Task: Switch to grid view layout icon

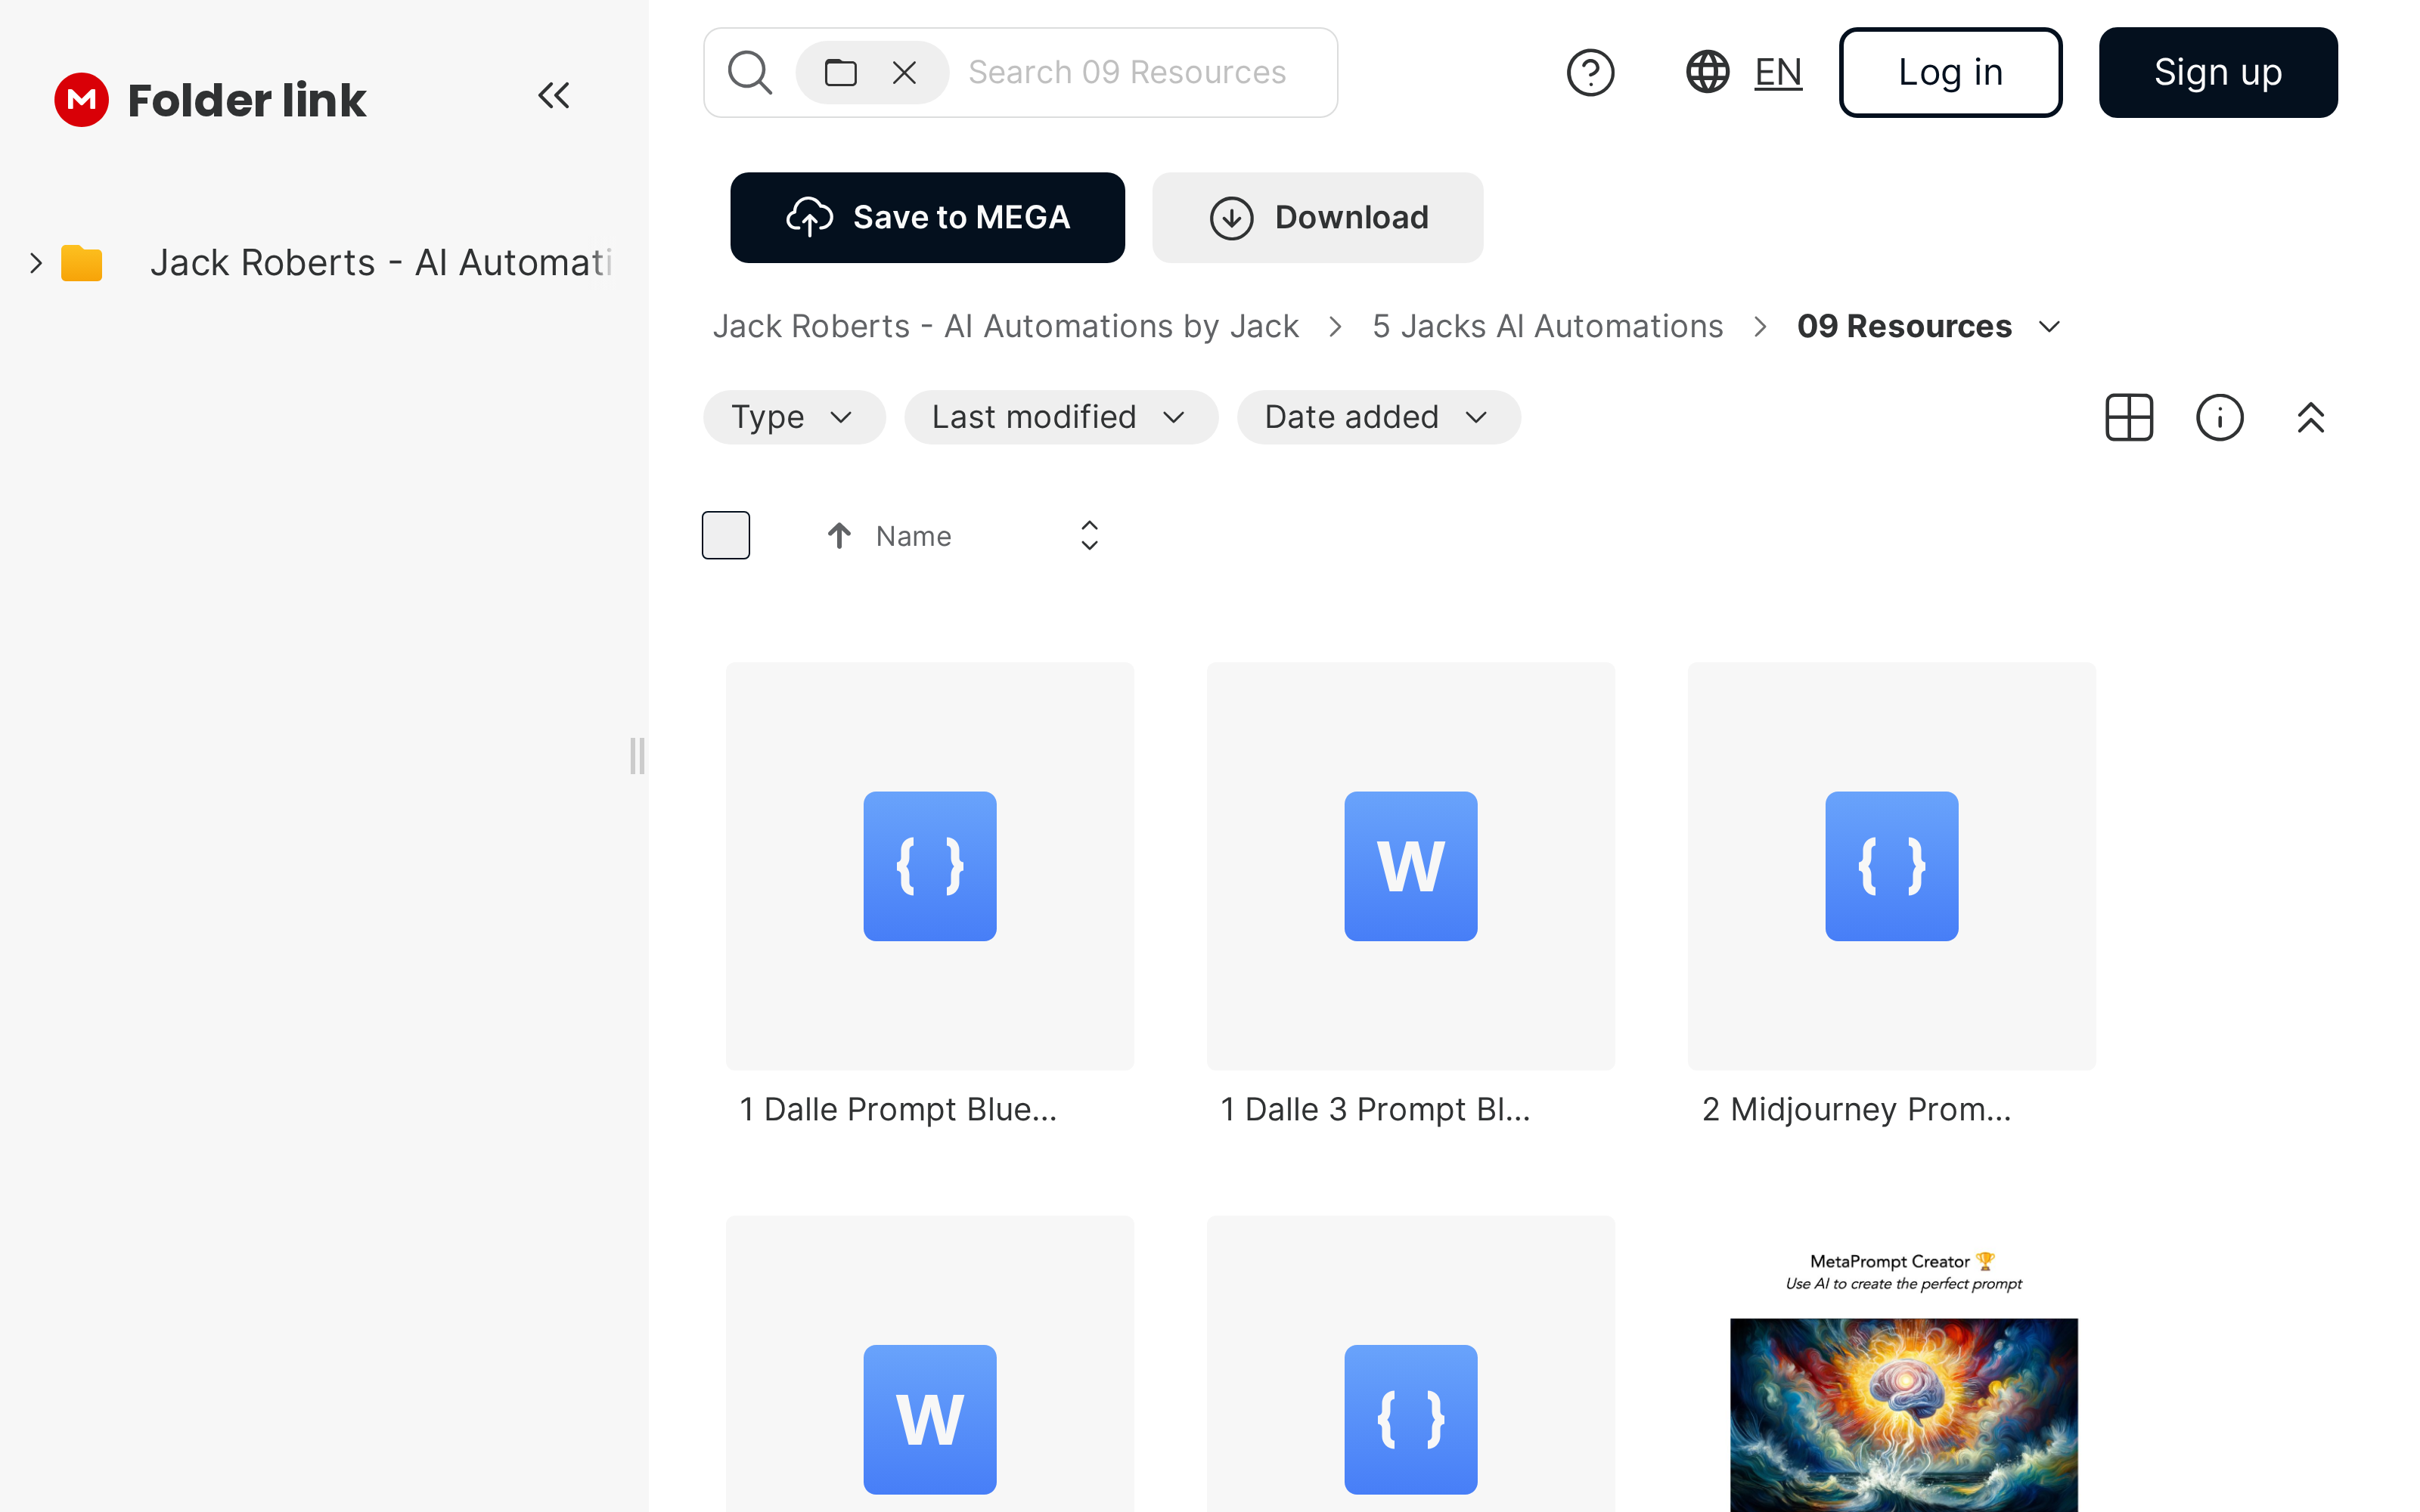Action: point(2129,417)
